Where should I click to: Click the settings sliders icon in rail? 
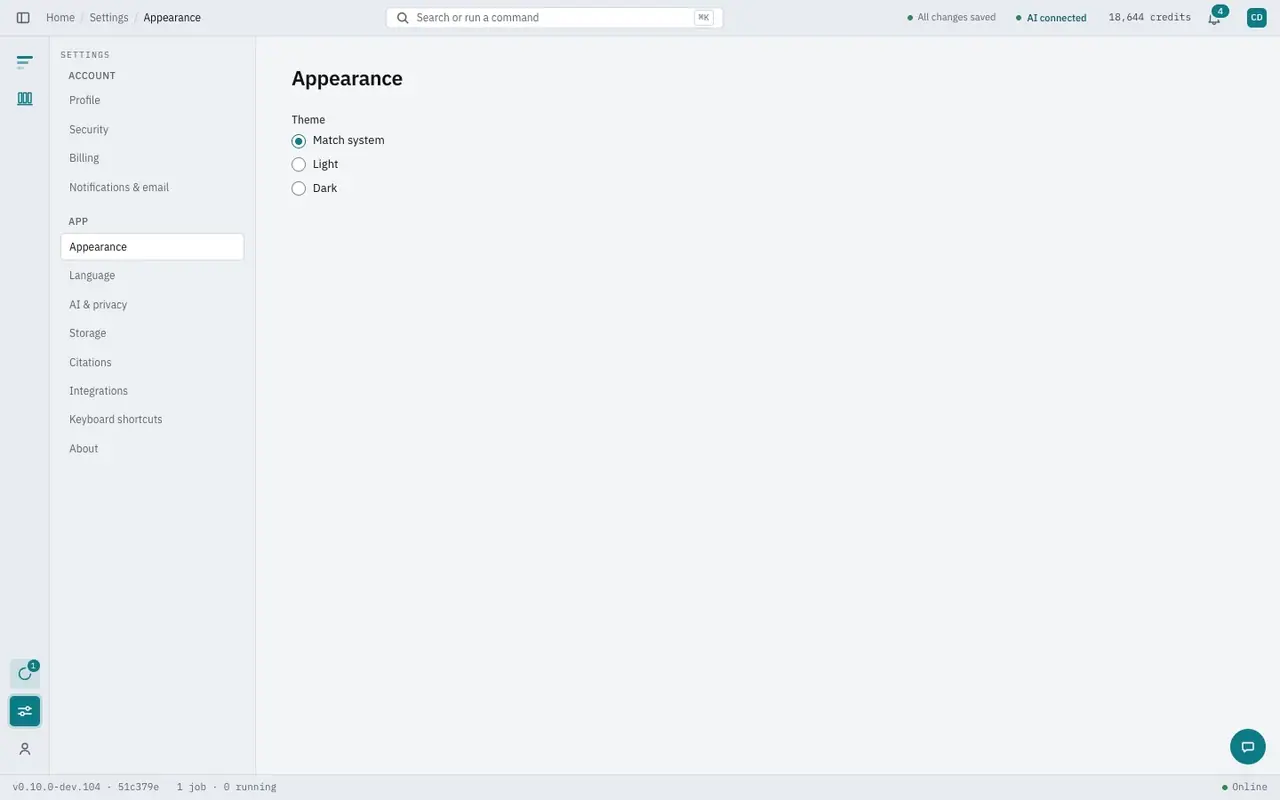click(x=25, y=711)
